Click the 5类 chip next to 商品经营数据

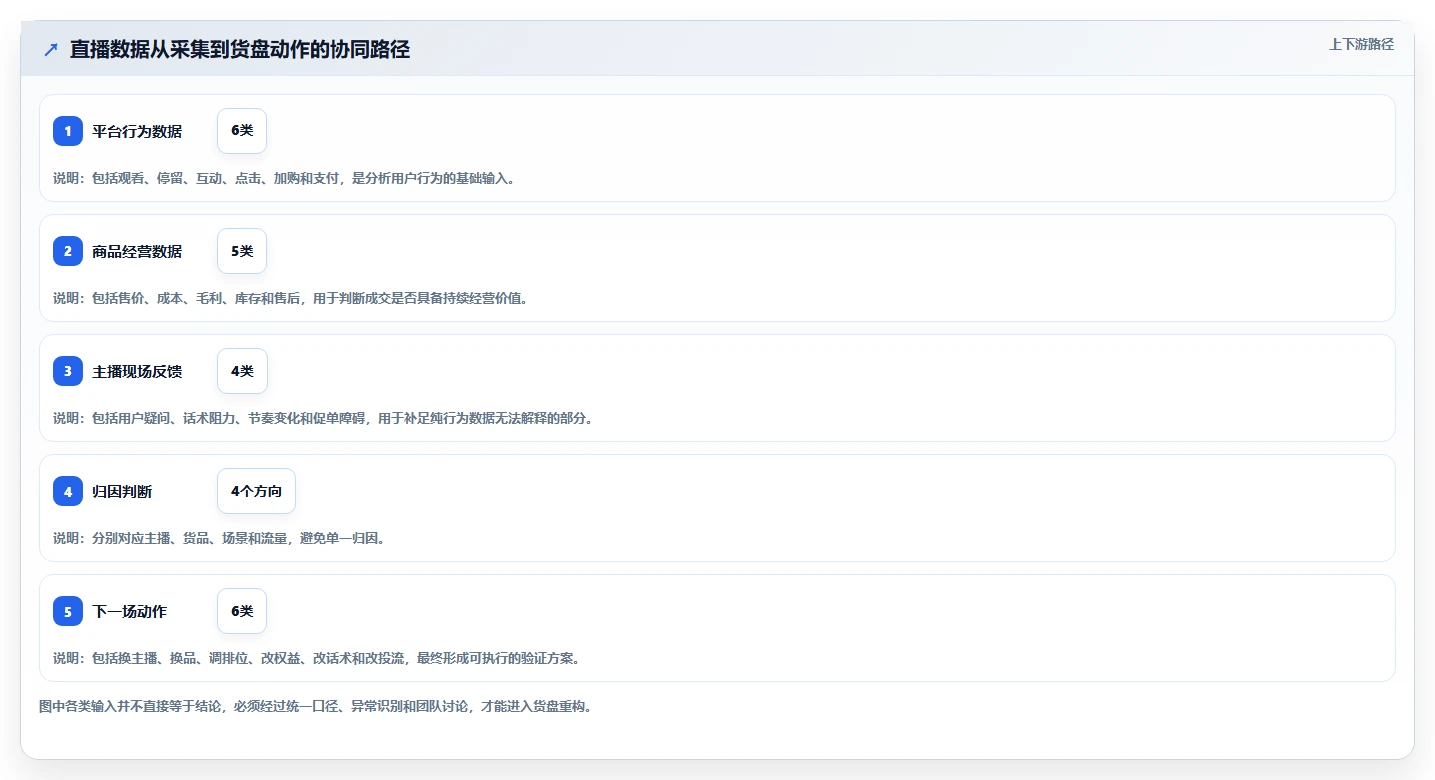pos(242,251)
